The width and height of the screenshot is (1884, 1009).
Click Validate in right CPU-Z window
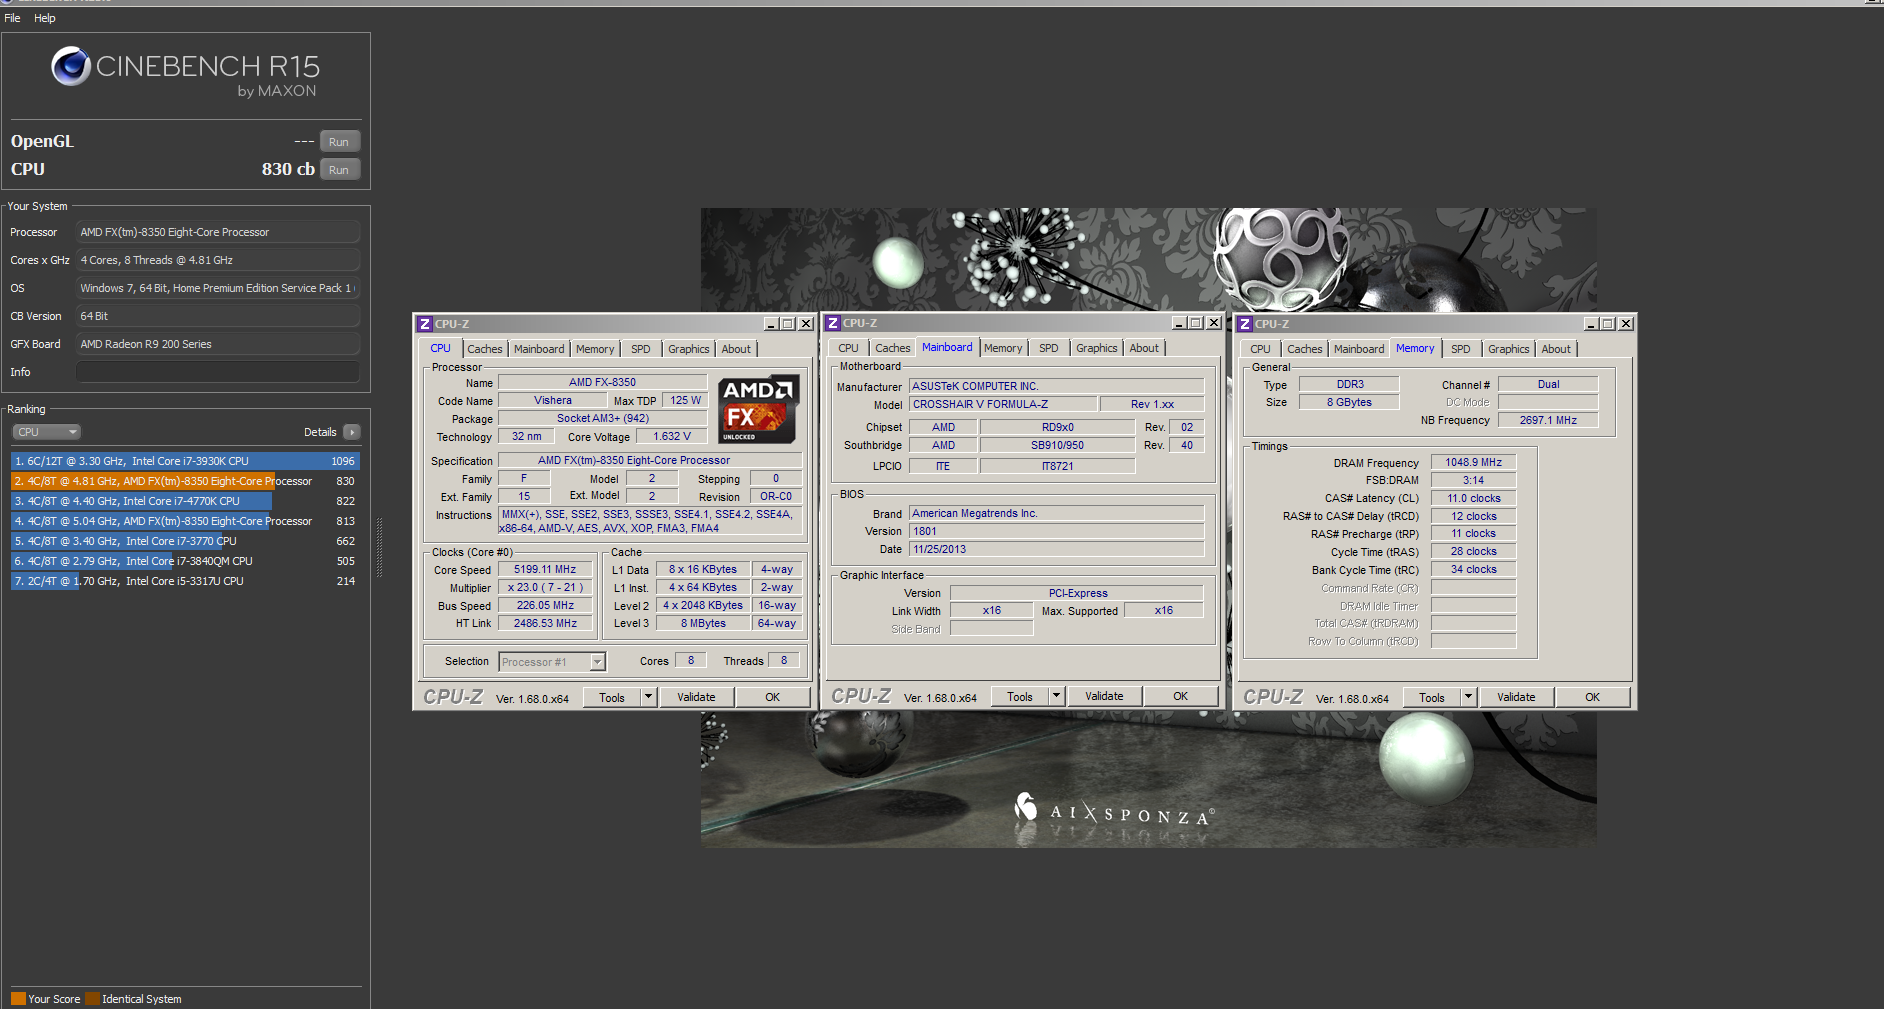pyautogui.click(x=1516, y=698)
